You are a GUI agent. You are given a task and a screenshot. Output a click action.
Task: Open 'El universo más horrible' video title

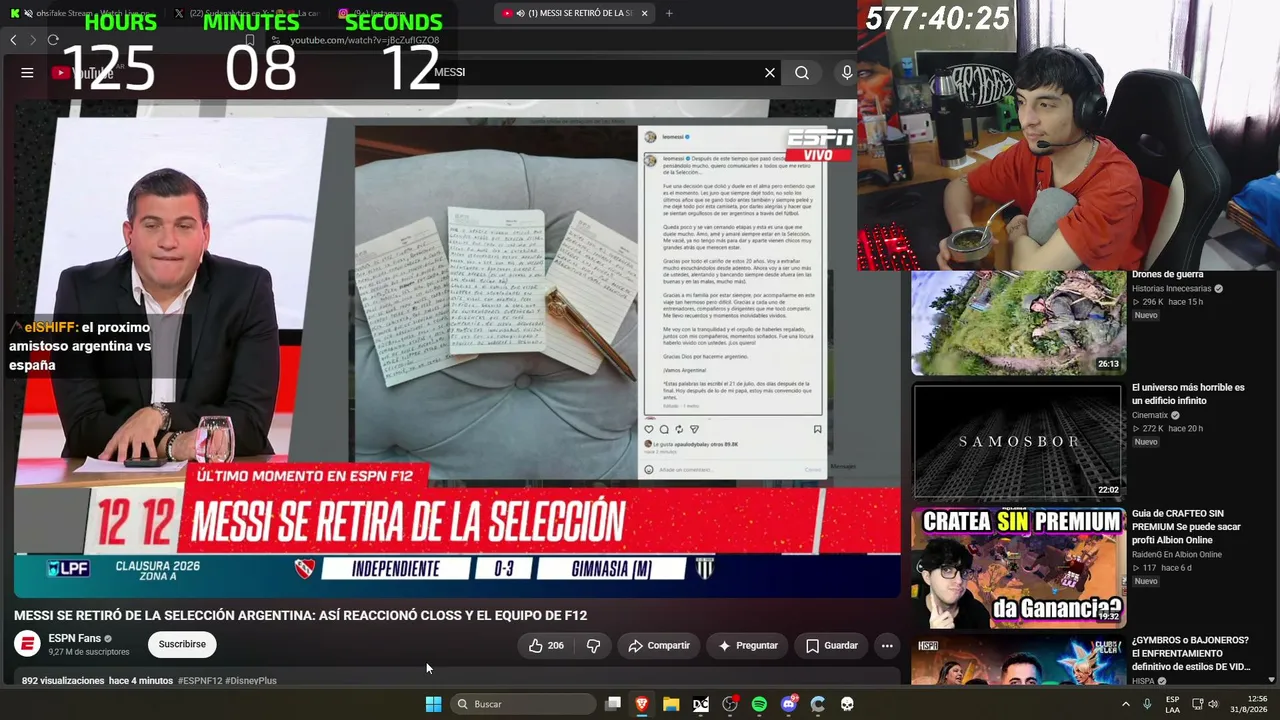click(x=1188, y=394)
